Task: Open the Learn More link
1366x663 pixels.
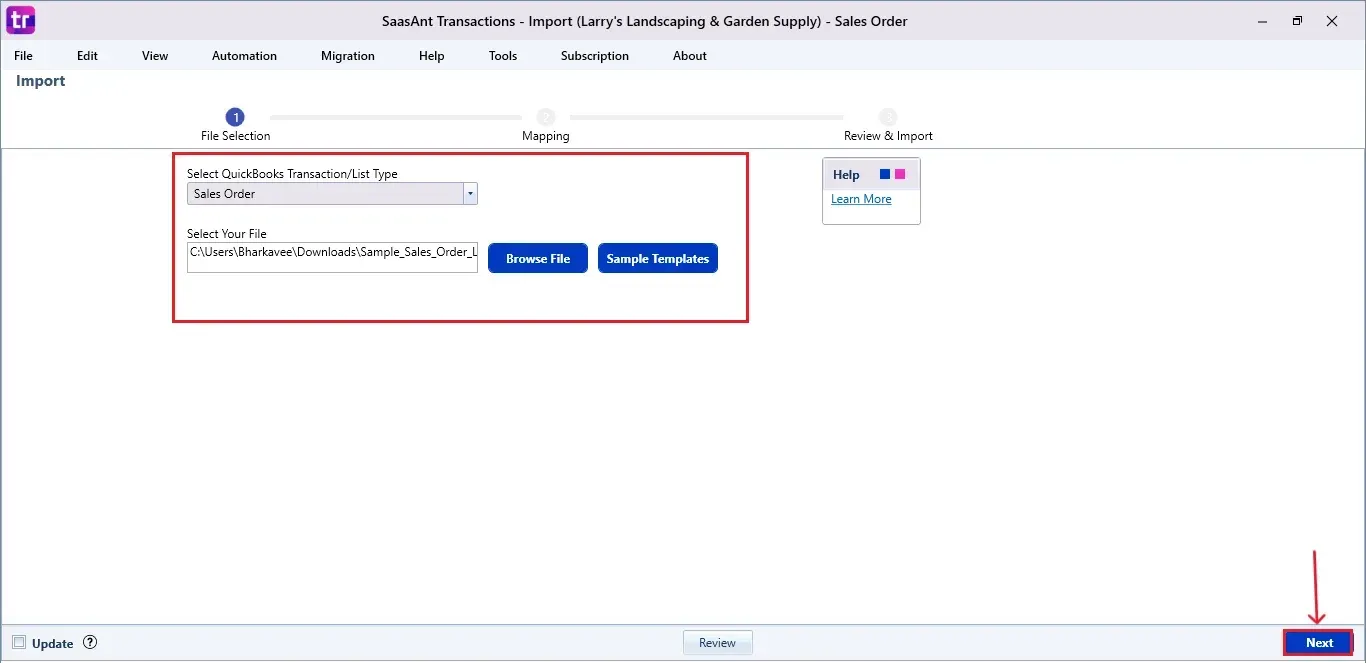Action: pos(861,199)
